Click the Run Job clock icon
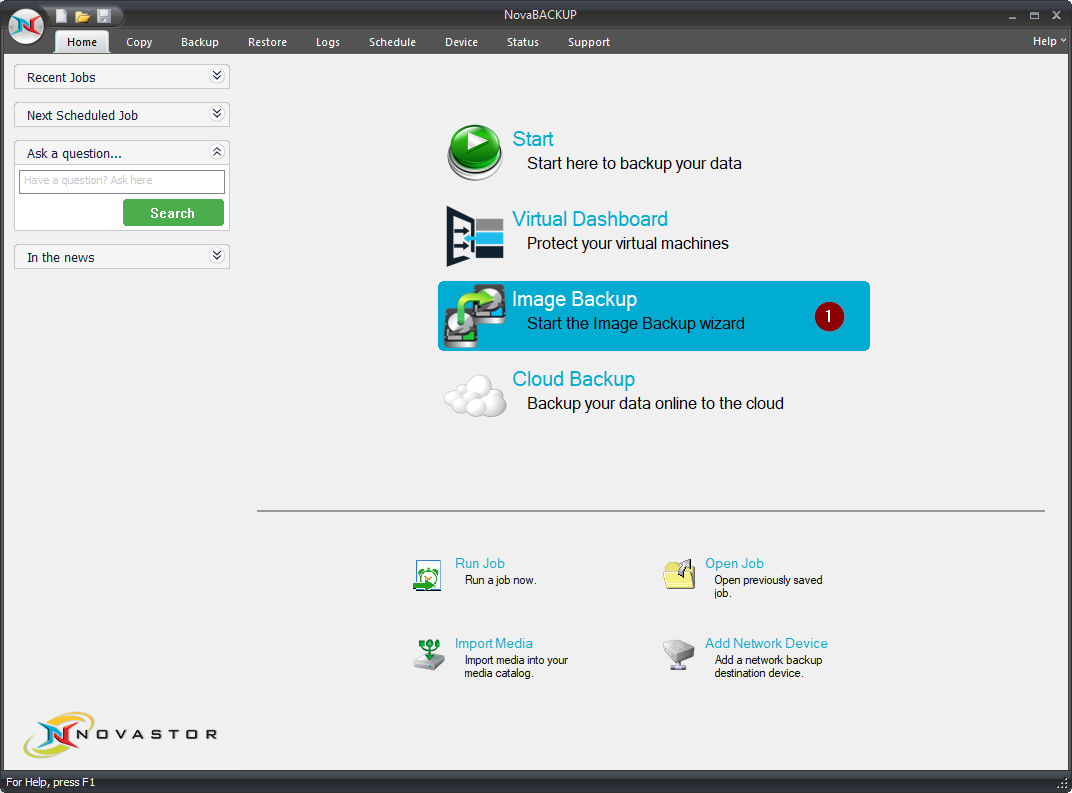Image resolution: width=1072 pixels, height=793 pixels. click(427, 575)
